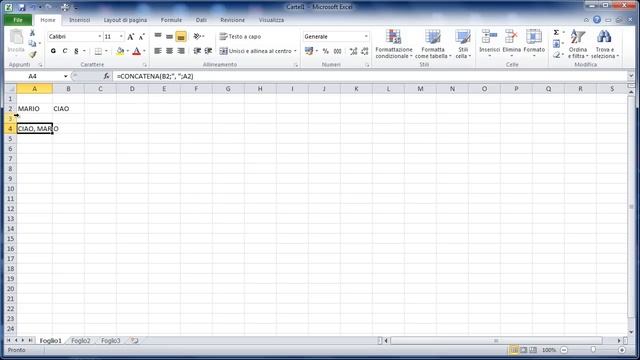The width and height of the screenshot is (640, 360).
Task: Select the Format Painter brush icon
Action: pos(32,54)
